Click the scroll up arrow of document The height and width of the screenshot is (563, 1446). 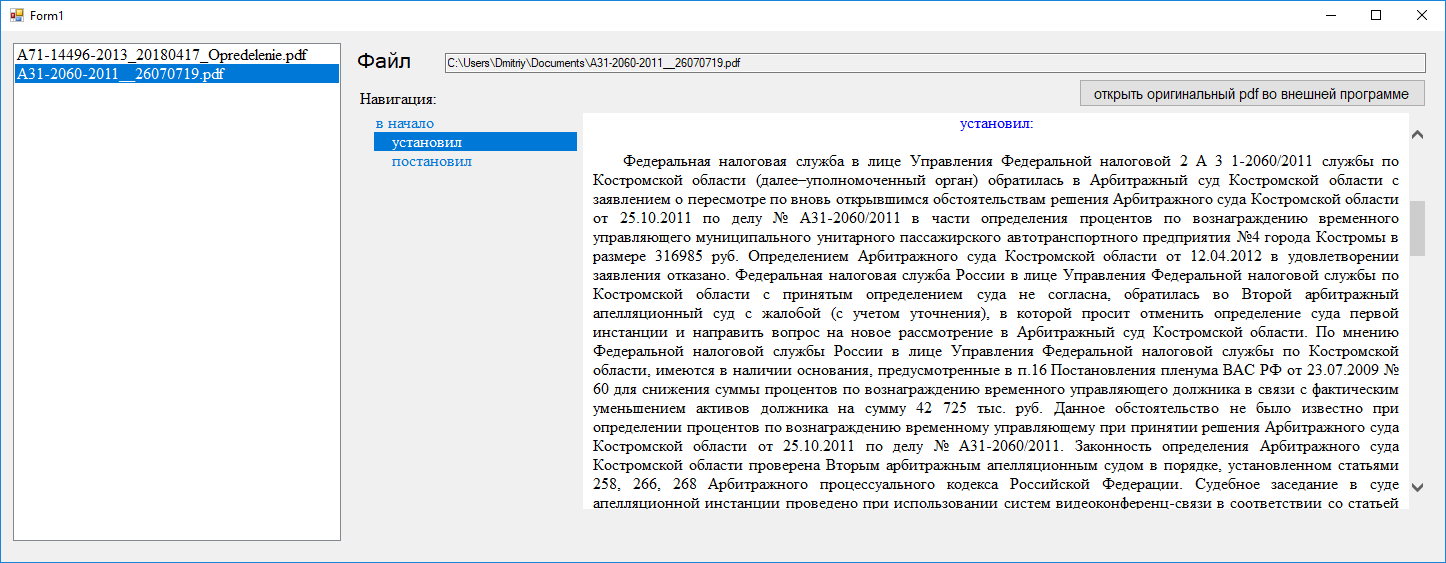click(1416, 134)
